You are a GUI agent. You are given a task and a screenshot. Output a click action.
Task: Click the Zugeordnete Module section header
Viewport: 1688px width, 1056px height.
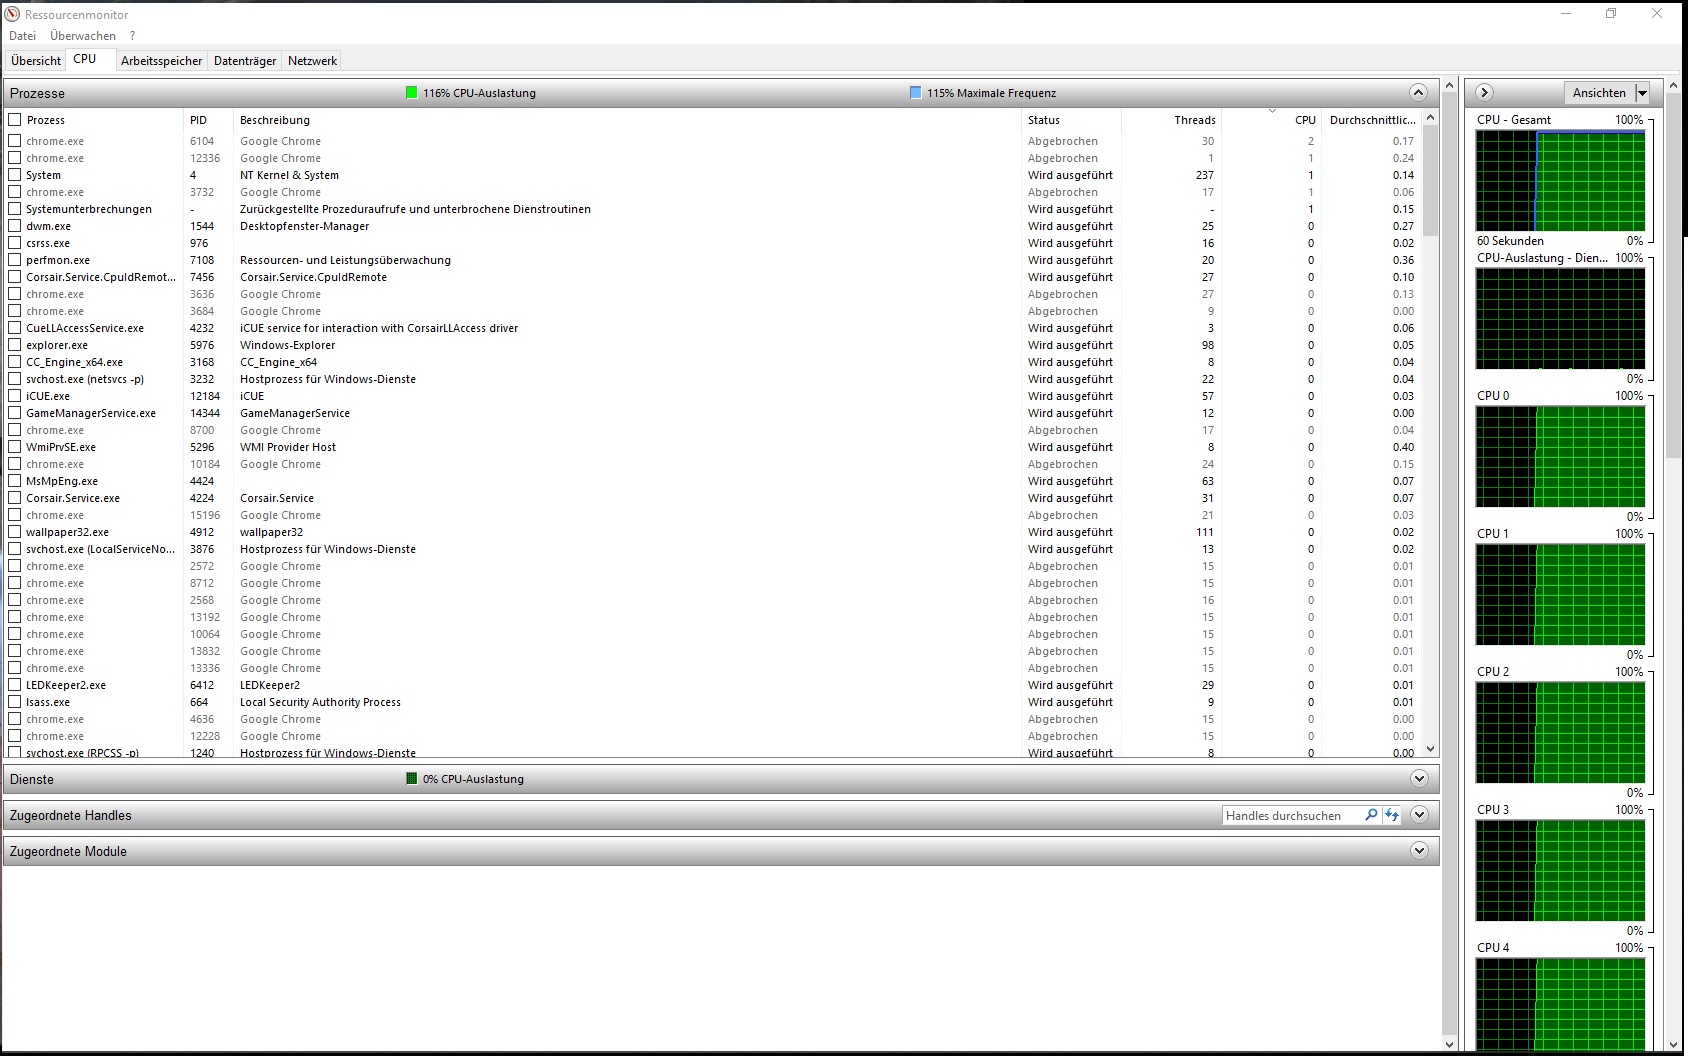tap(721, 851)
